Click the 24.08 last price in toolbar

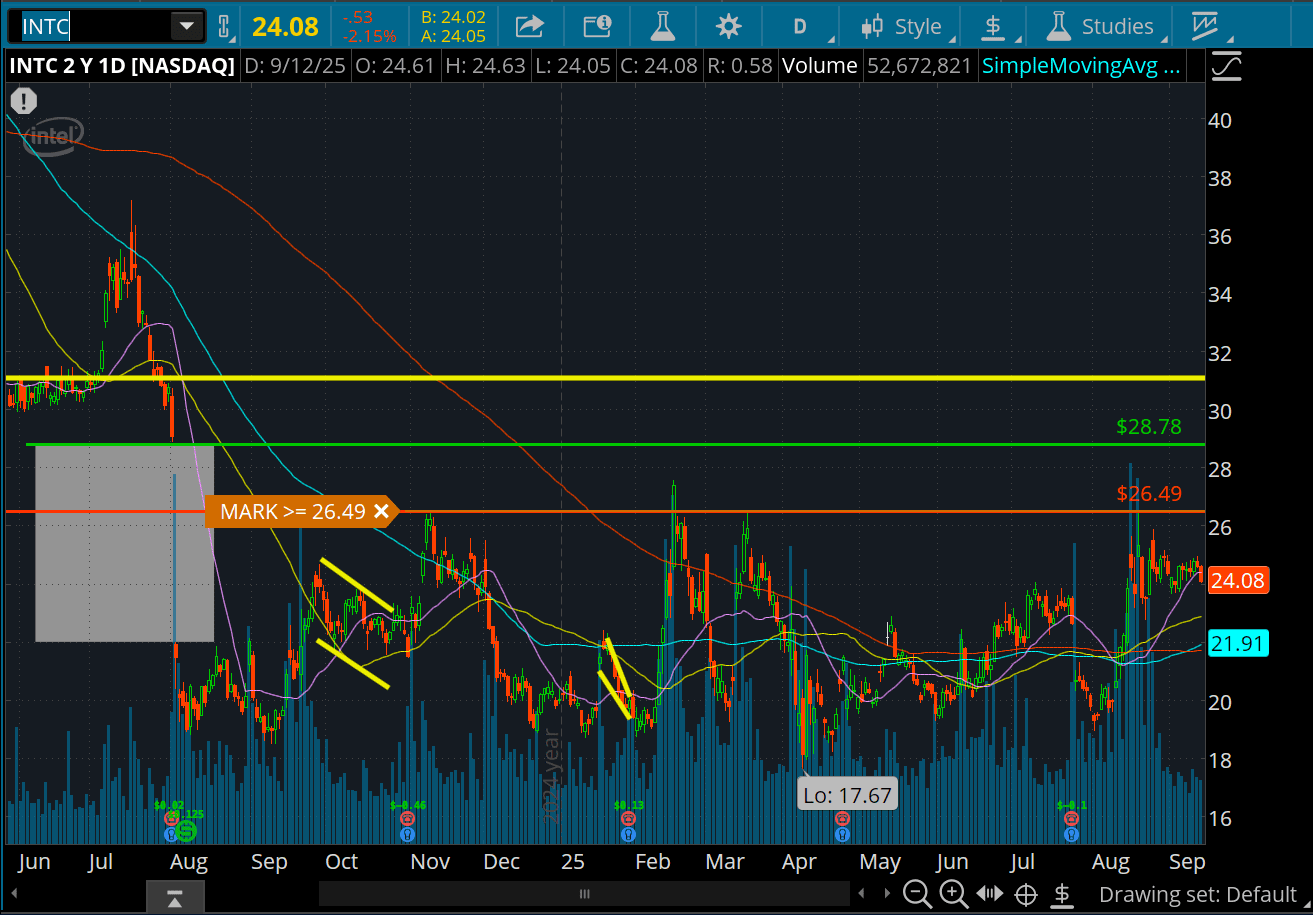coord(285,26)
